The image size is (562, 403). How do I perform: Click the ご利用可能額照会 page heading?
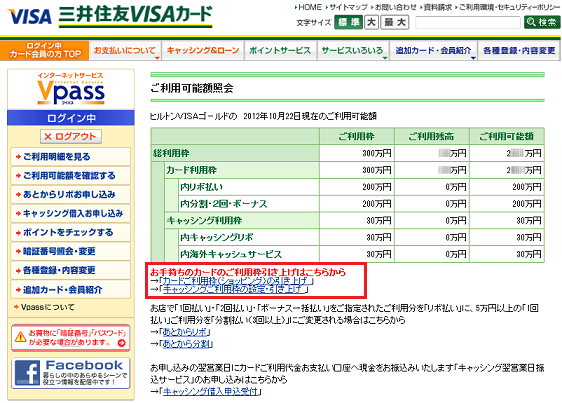coord(192,88)
